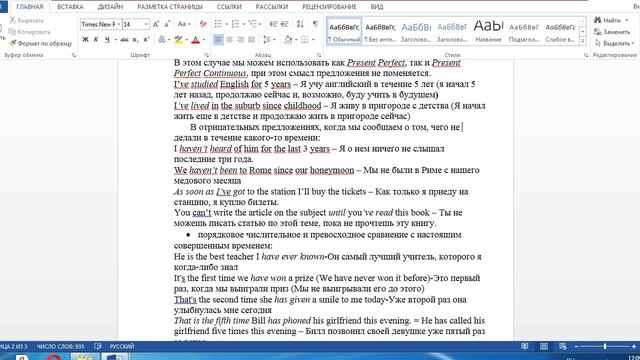Open font name dropdown Times New Roman
This screenshot has height=360, width=640.
tap(119, 24)
